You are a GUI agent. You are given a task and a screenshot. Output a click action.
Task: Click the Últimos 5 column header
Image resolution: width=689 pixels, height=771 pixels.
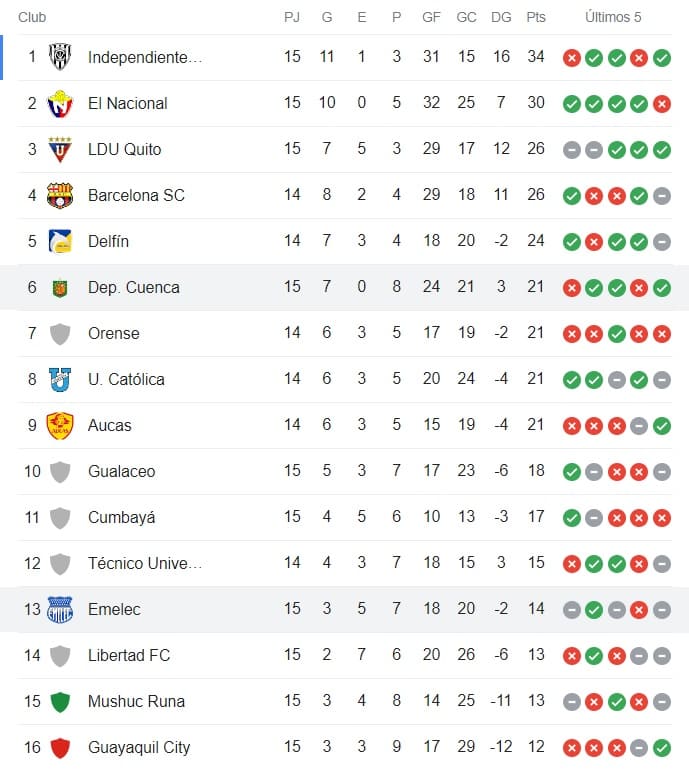coord(613,17)
